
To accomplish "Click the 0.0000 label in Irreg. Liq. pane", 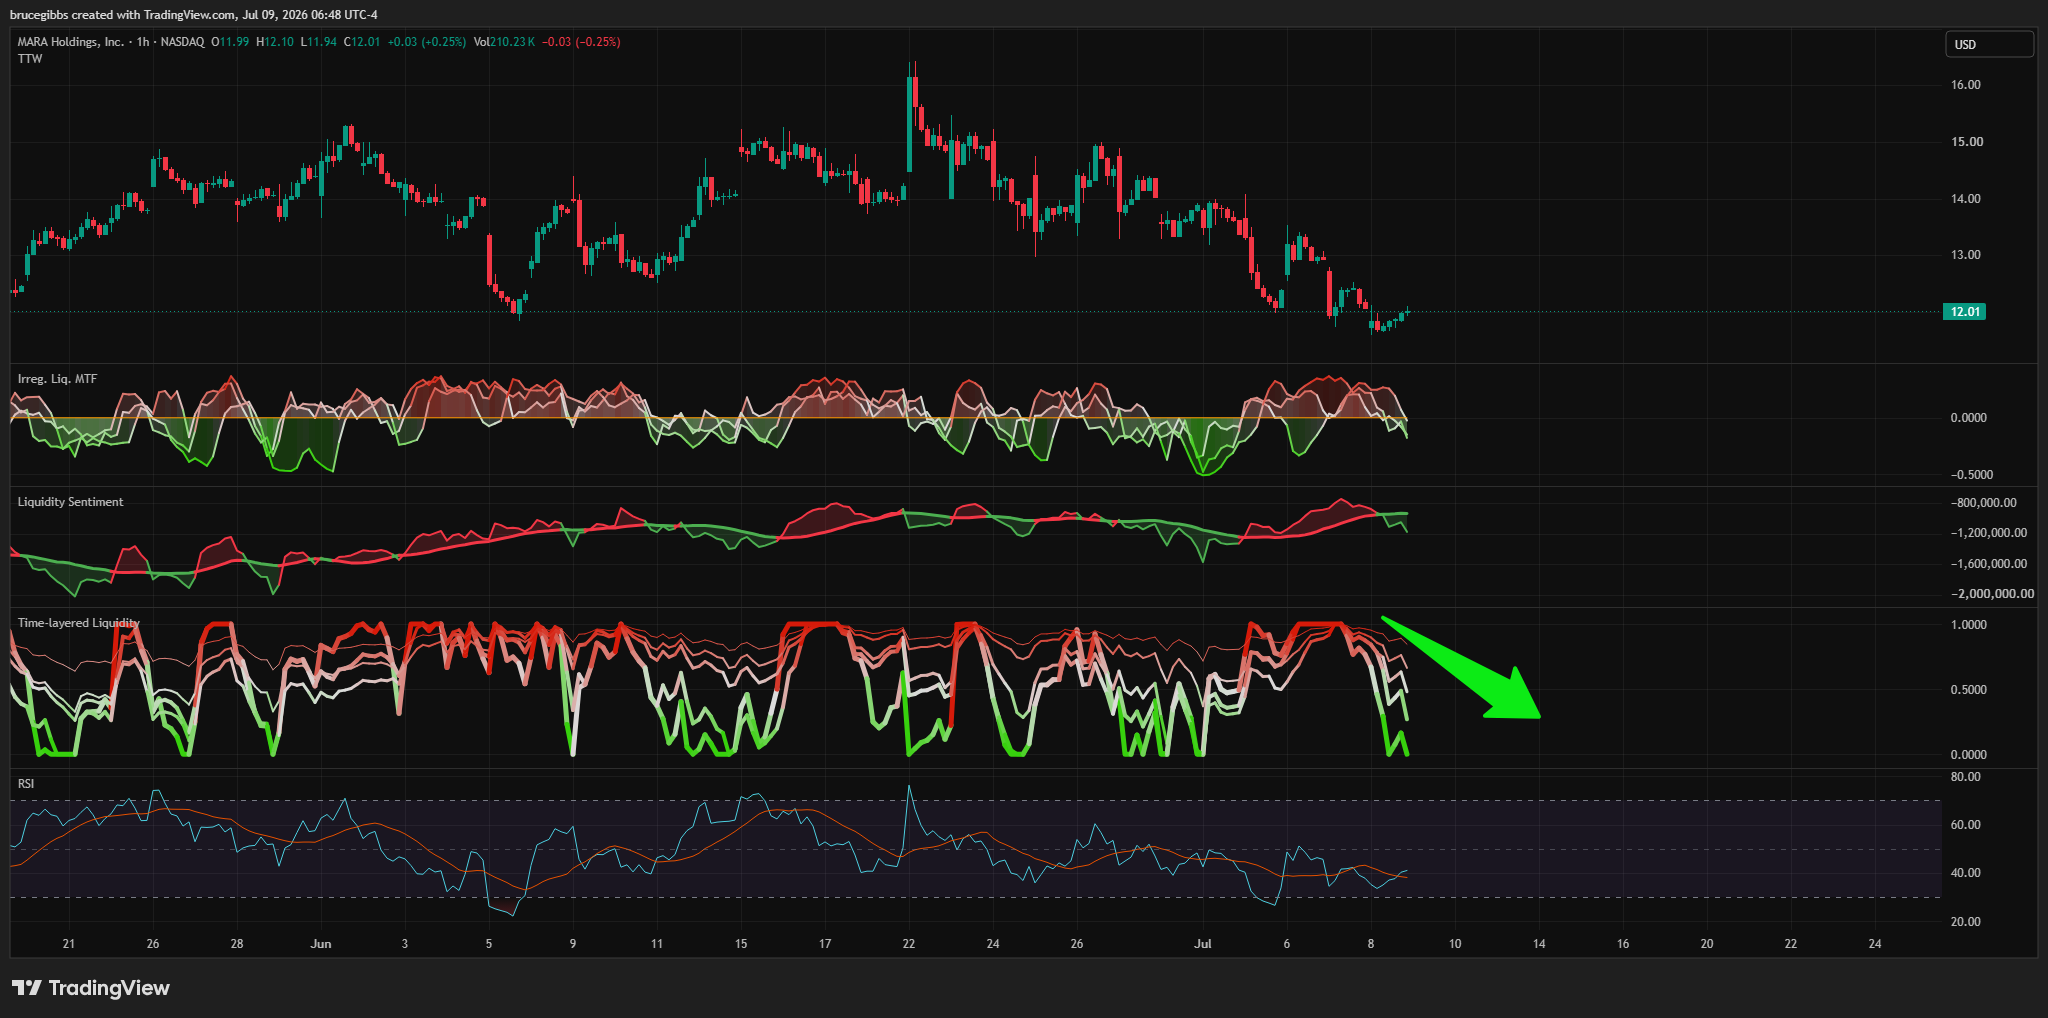I will 1969,418.
